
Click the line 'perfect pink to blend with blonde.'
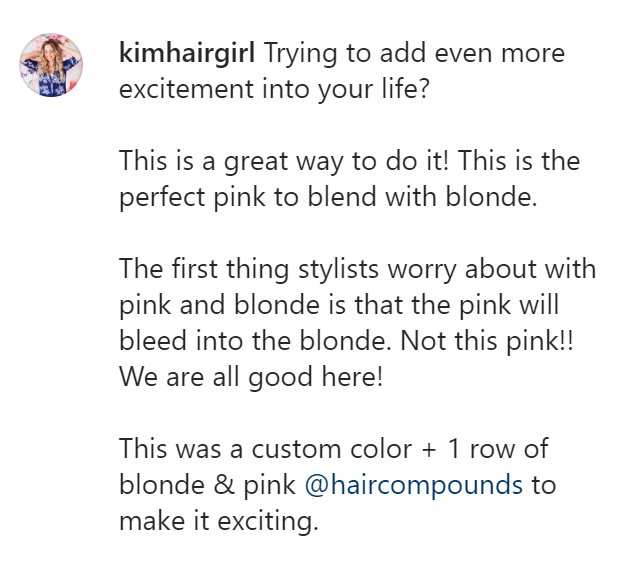(328, 198)
